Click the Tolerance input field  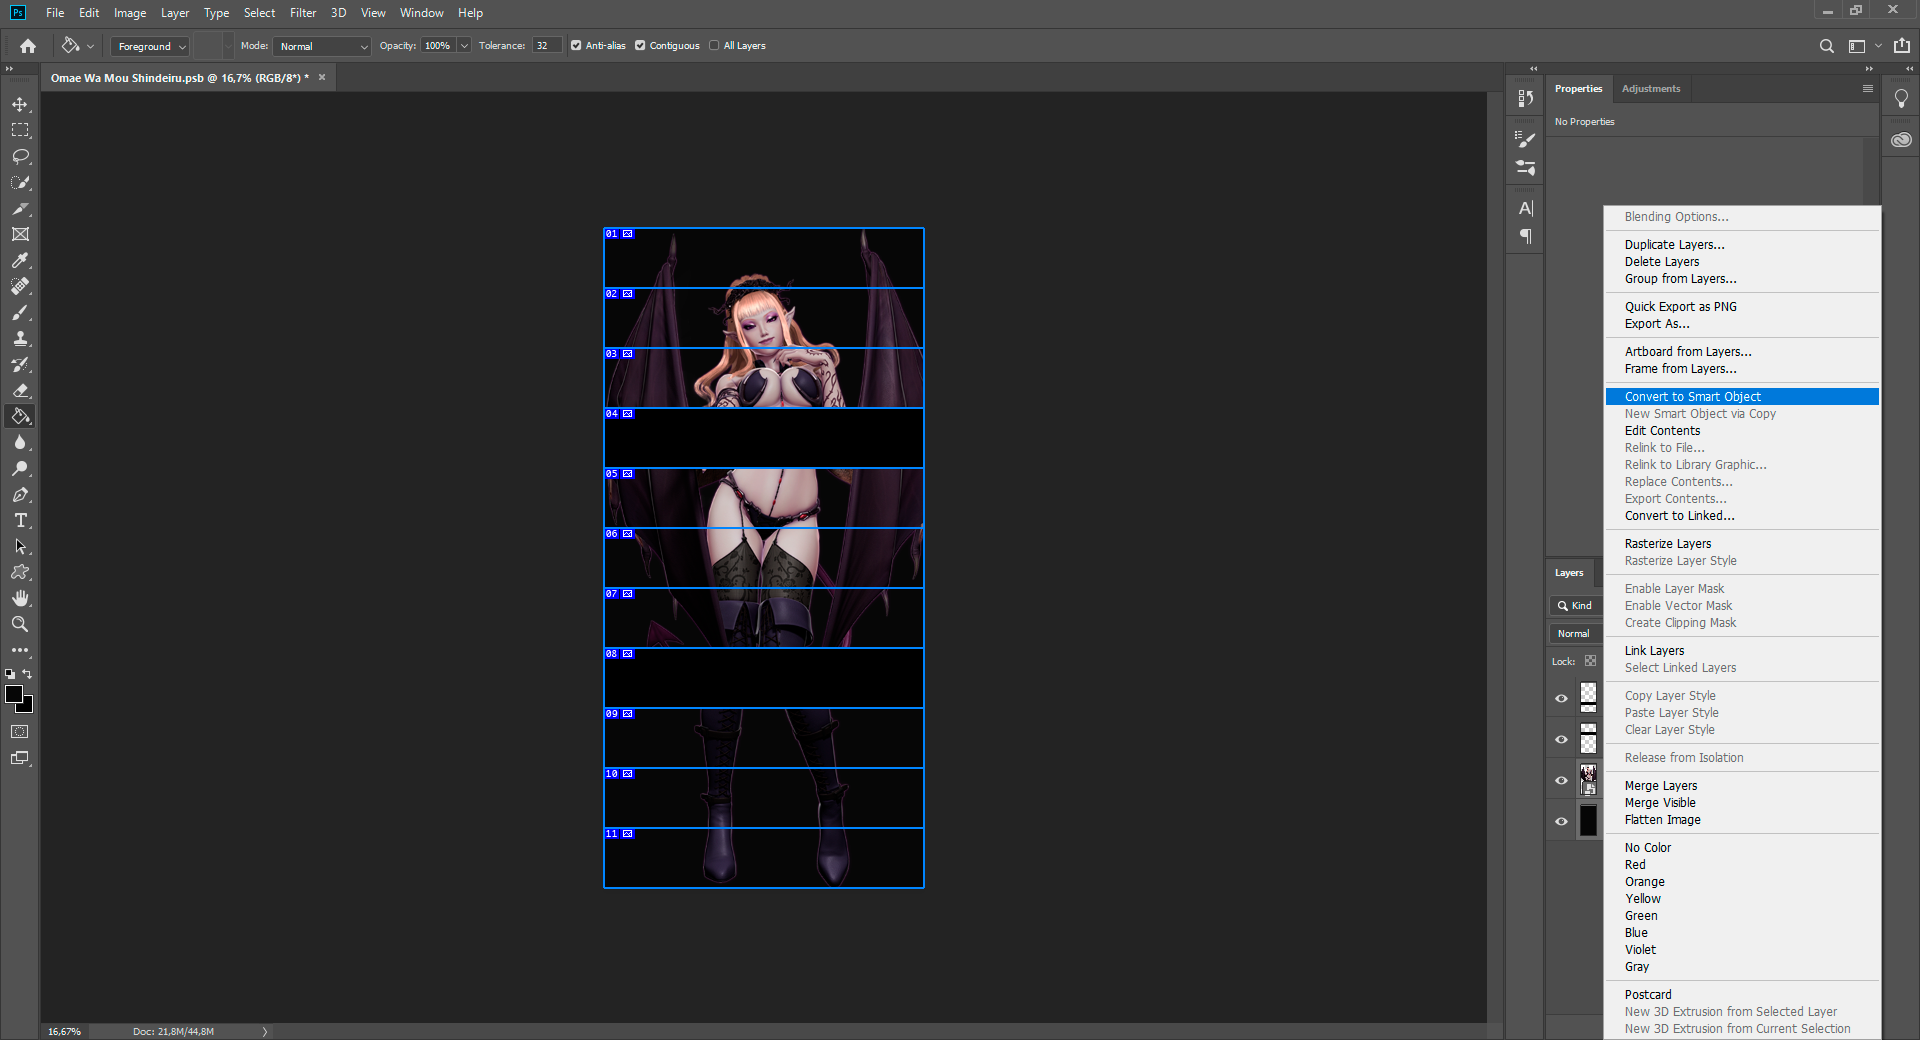[x=547, y=46]
